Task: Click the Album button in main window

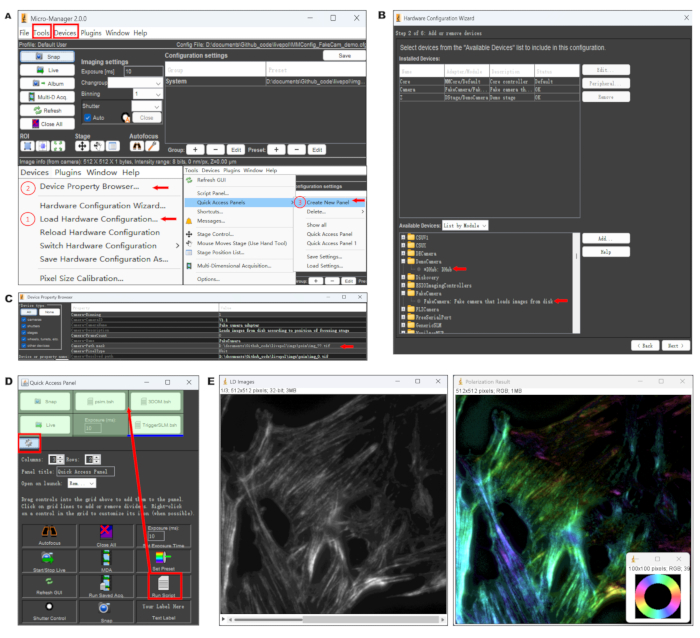Action: [x=47, y=83]
